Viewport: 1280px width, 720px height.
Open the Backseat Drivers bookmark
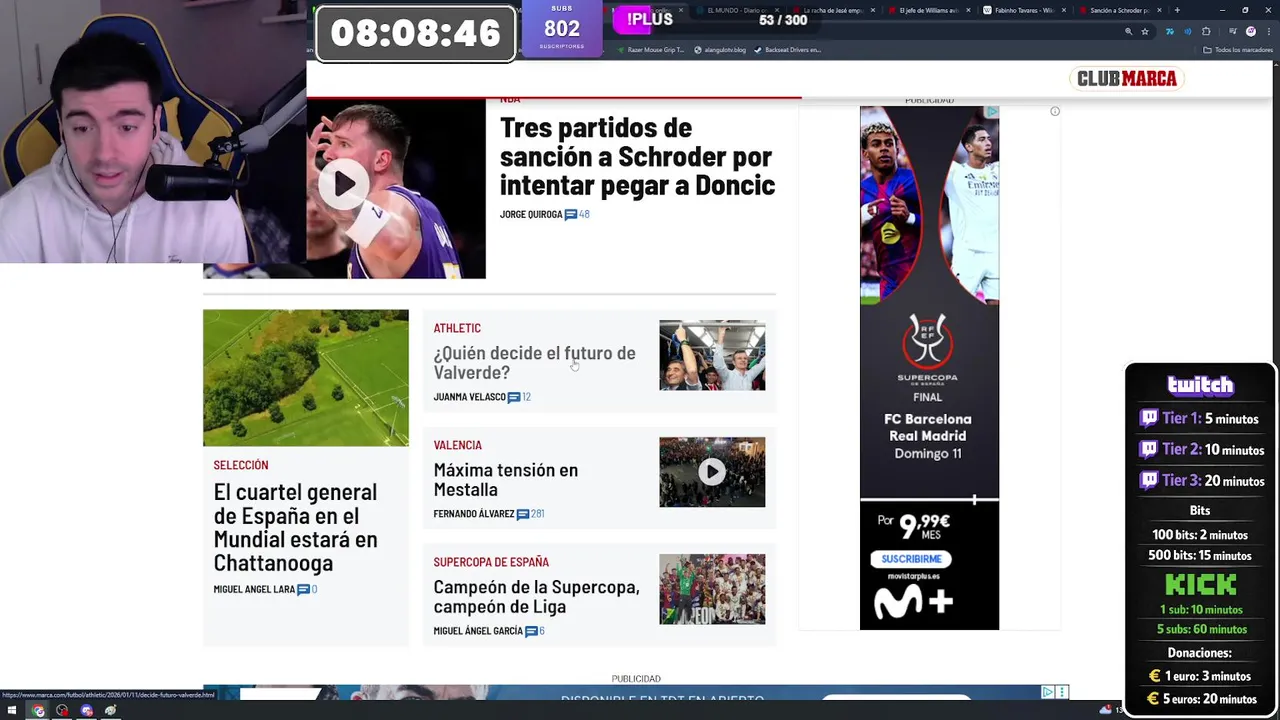click(x=787, y=50)
